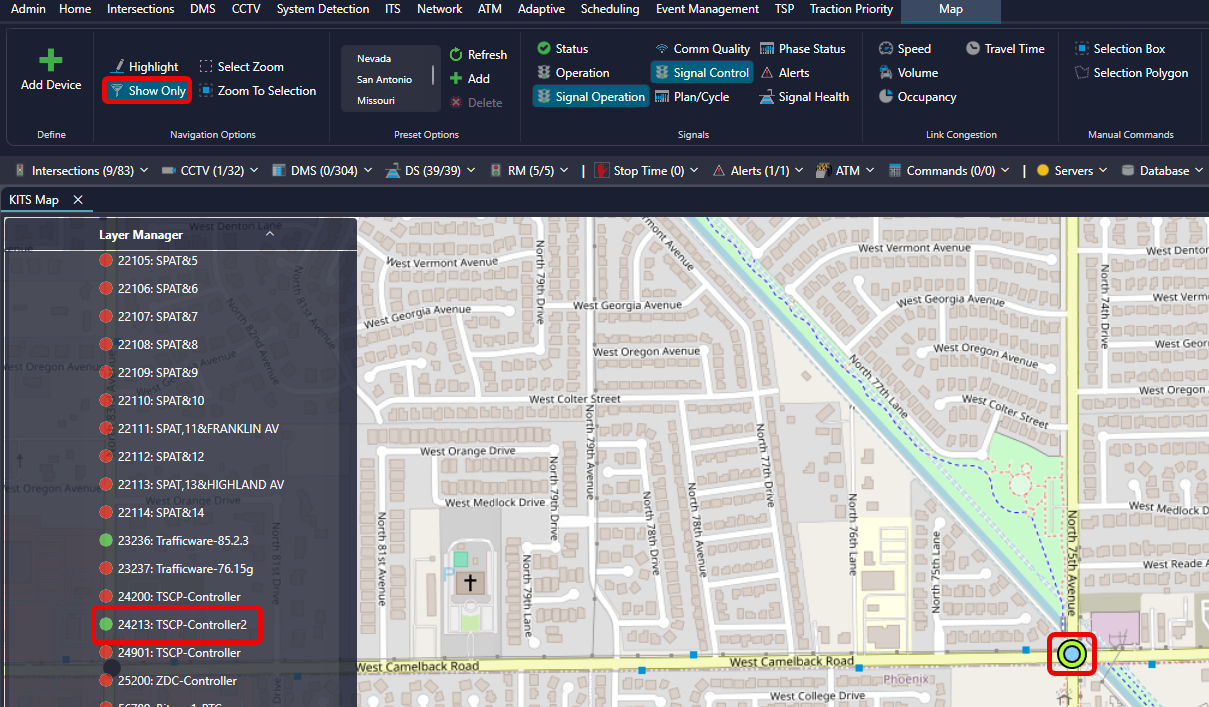Open the ATM status bar dropdown
Screen dimensions: 1209x707
[x=844, y=171]
